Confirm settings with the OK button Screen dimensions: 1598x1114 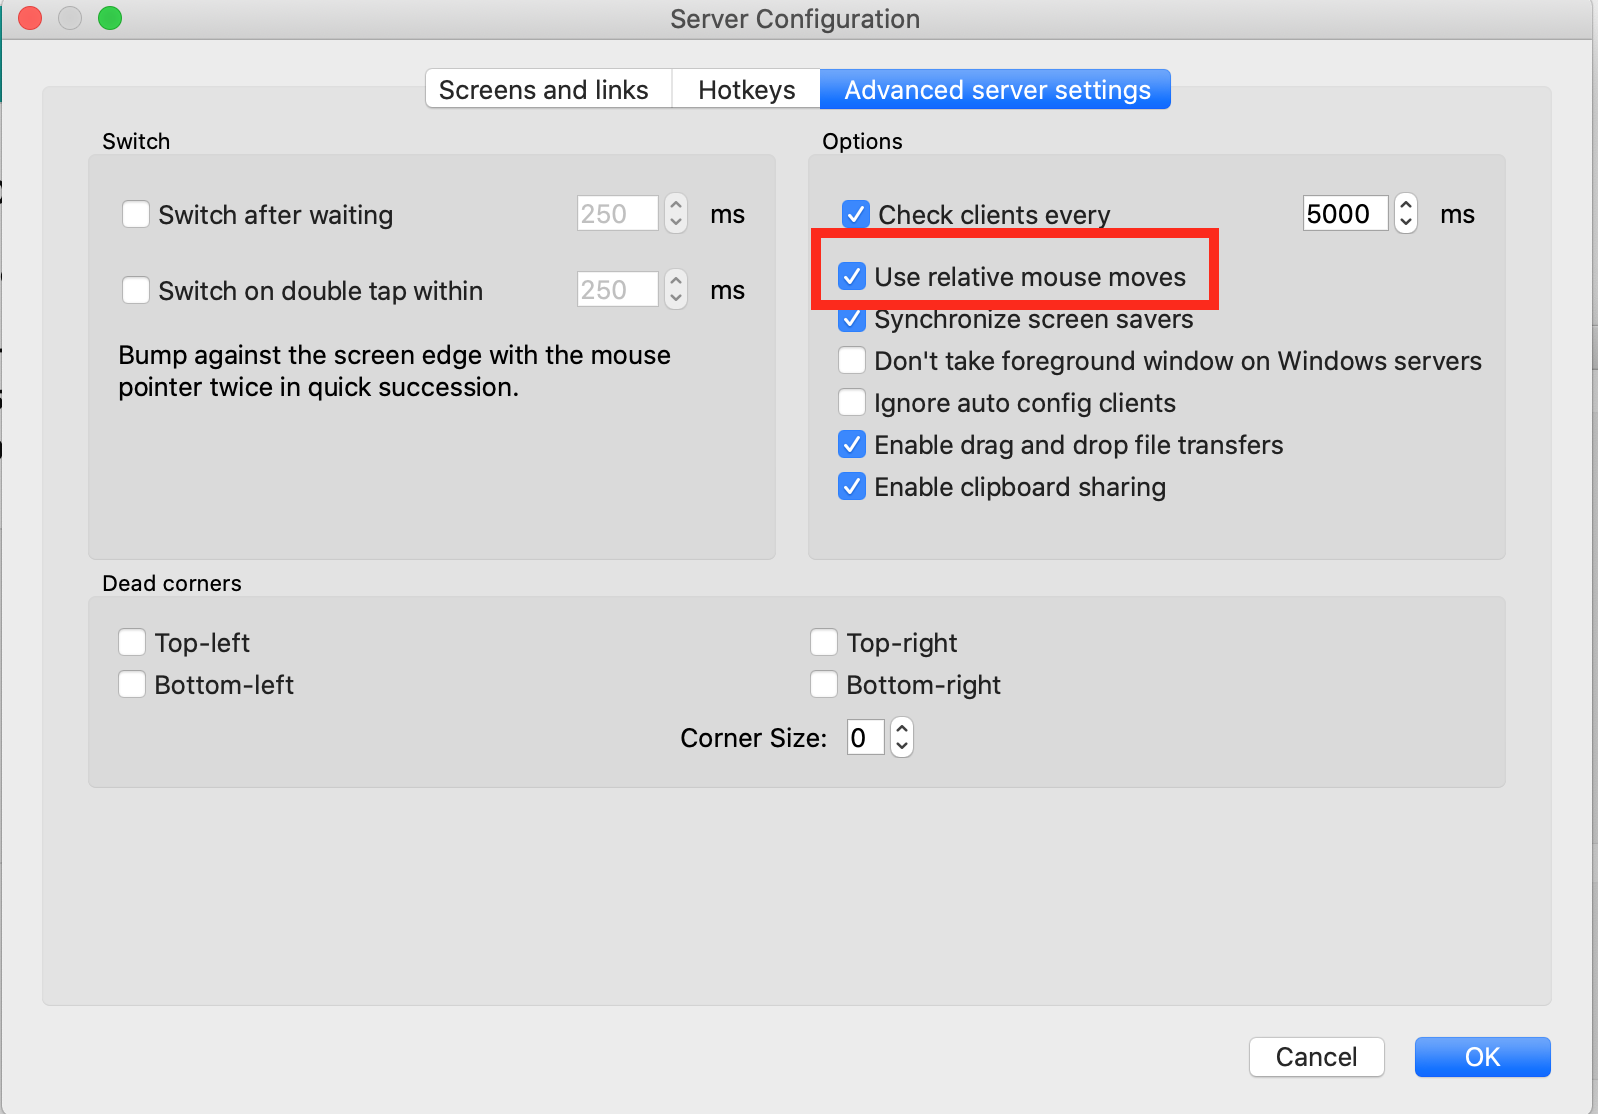coord(1482,1057)
